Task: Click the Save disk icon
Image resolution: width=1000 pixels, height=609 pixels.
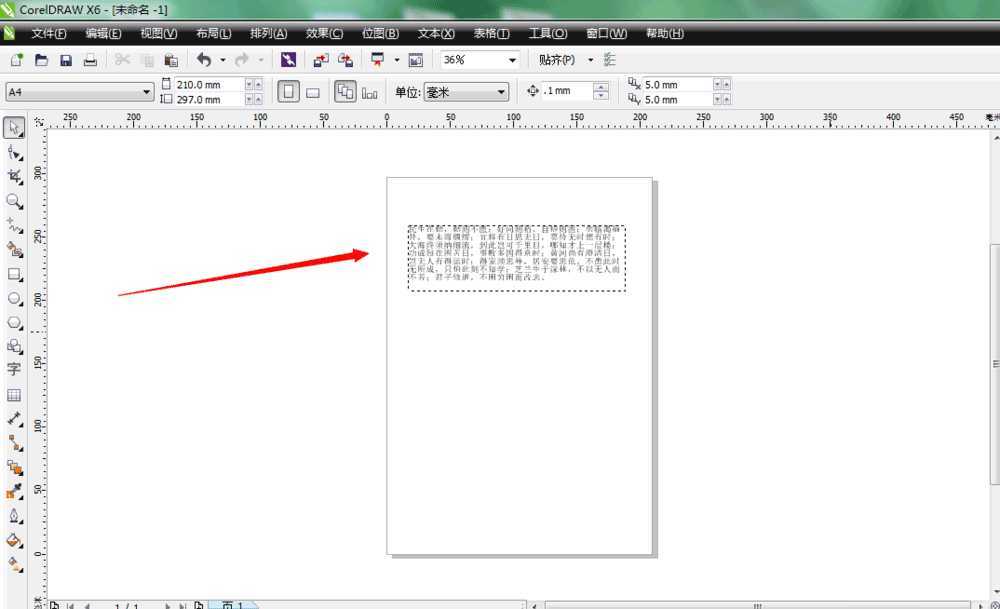Action: (x=66, y=60)
